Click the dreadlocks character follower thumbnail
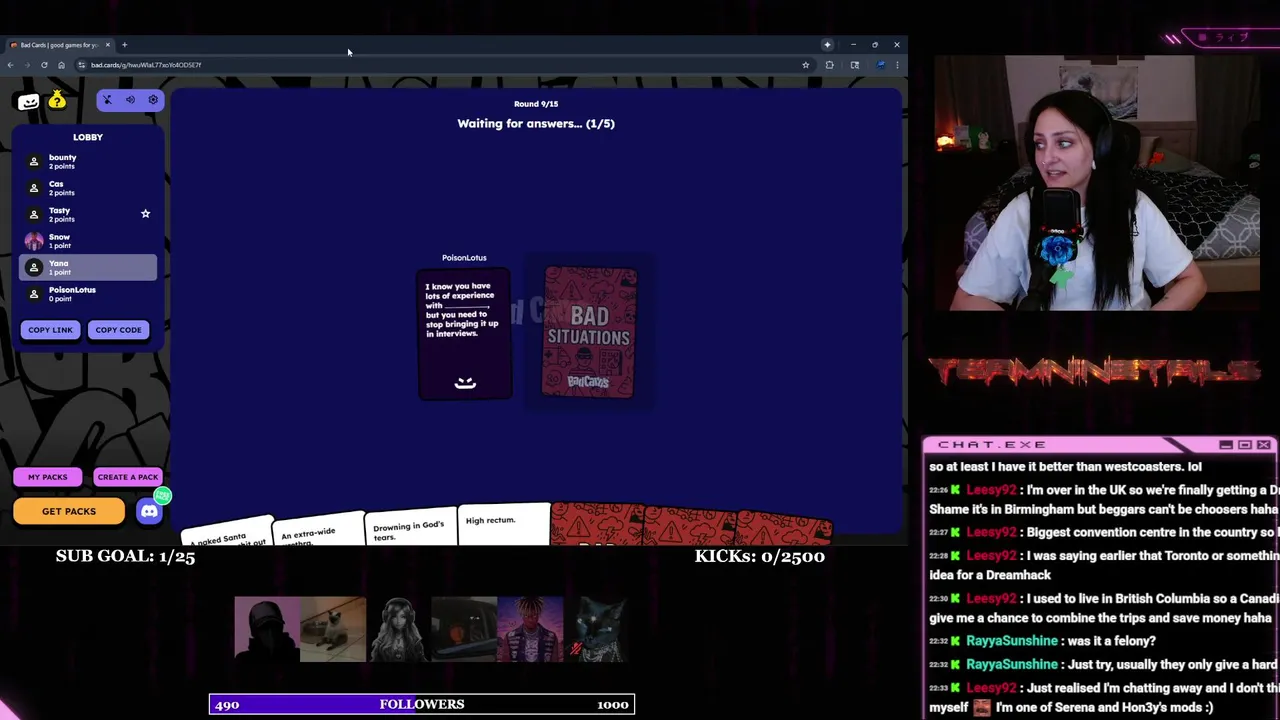The image size is (1280, 720). click(x=530, y=629)
